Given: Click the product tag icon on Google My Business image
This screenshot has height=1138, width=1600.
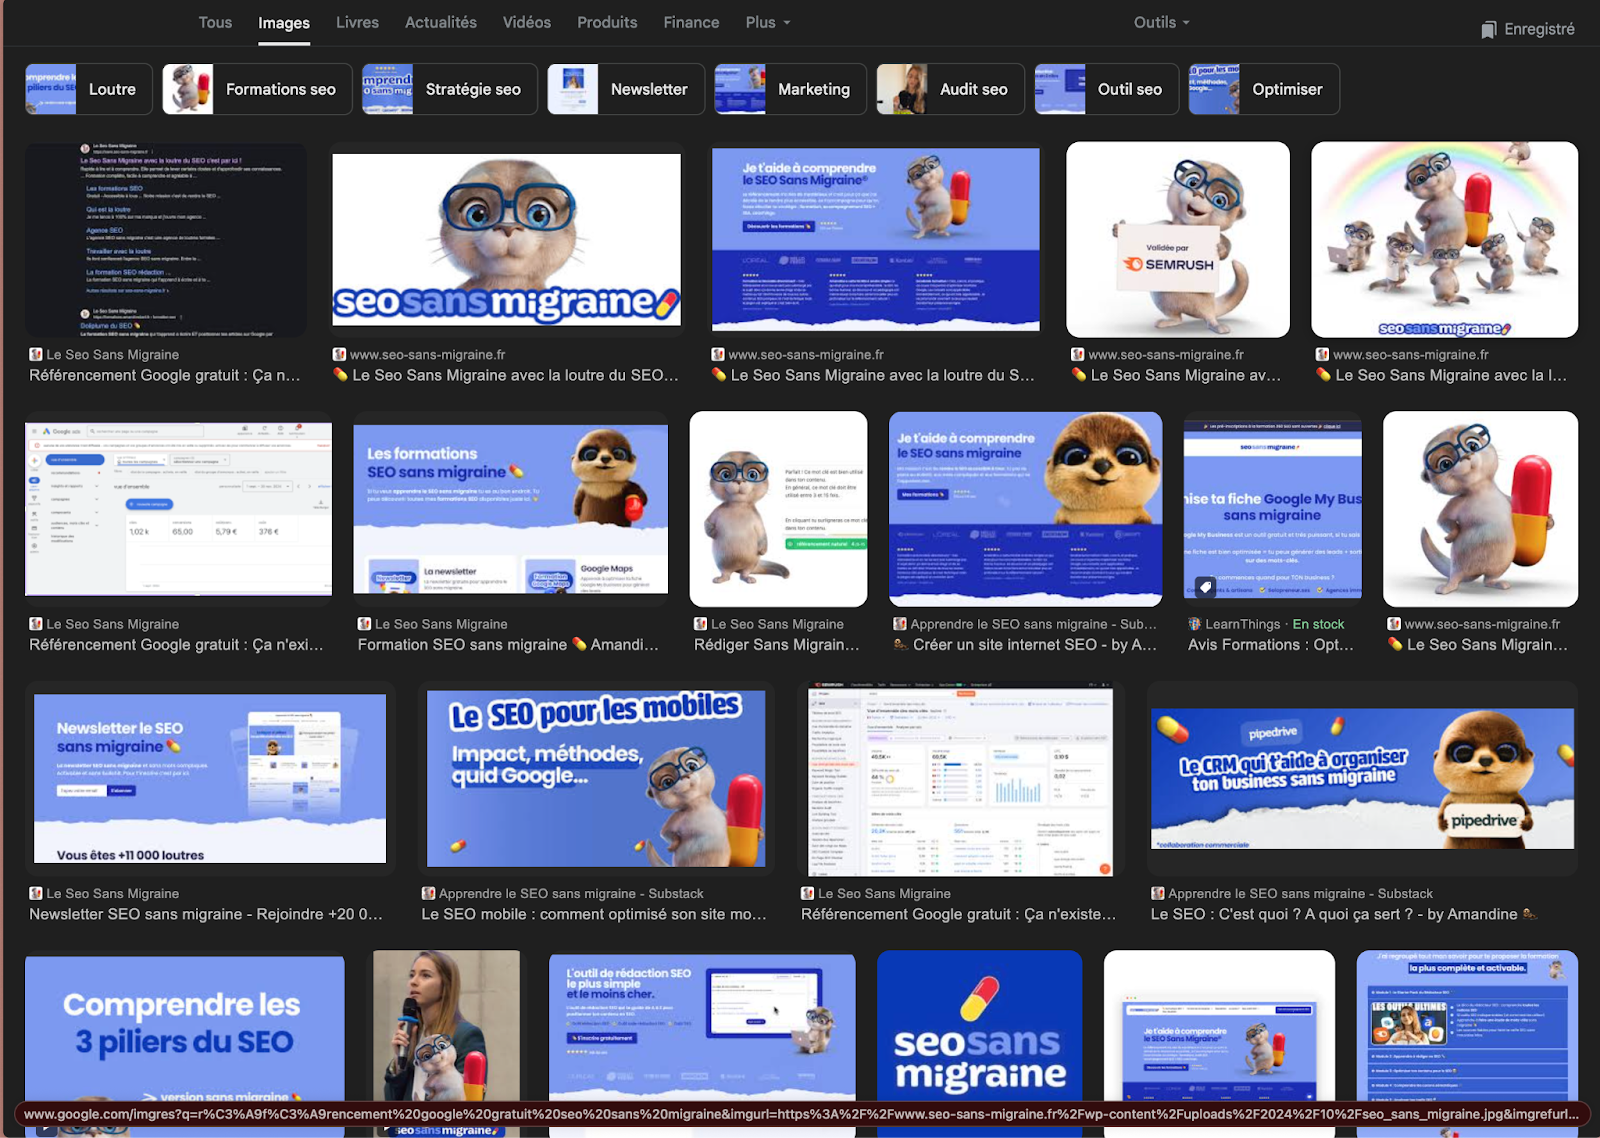Looking at the screenshot, I should pos(1205,586).
